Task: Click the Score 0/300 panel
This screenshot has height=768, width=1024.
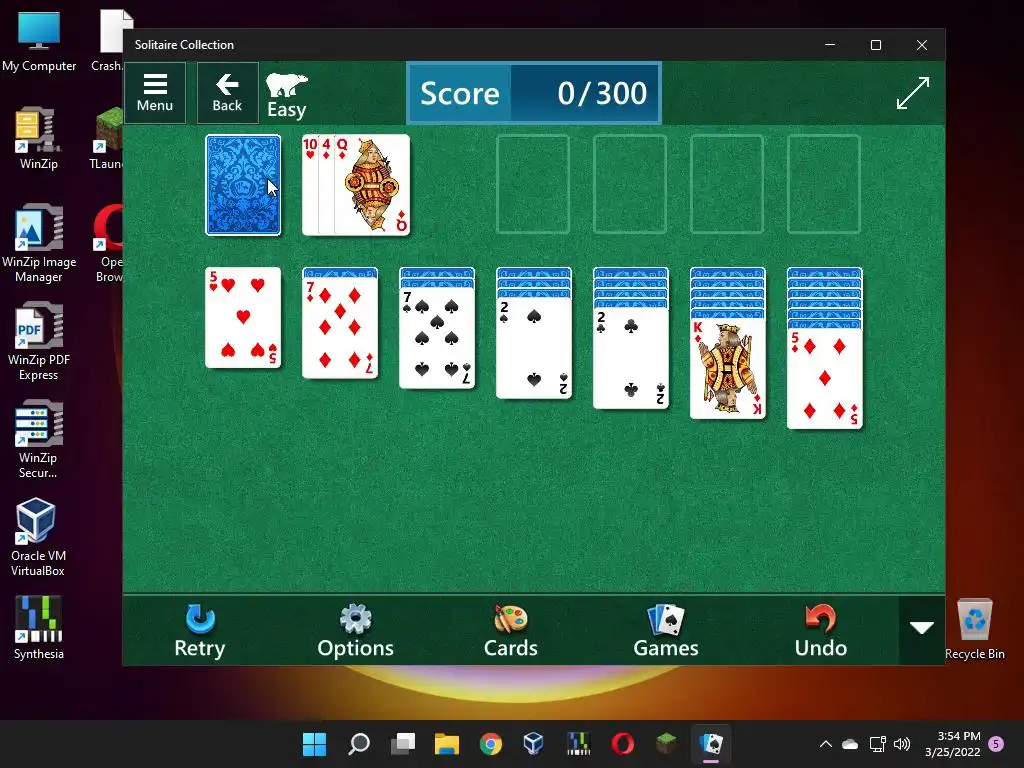Action: (x=534, y=93)
